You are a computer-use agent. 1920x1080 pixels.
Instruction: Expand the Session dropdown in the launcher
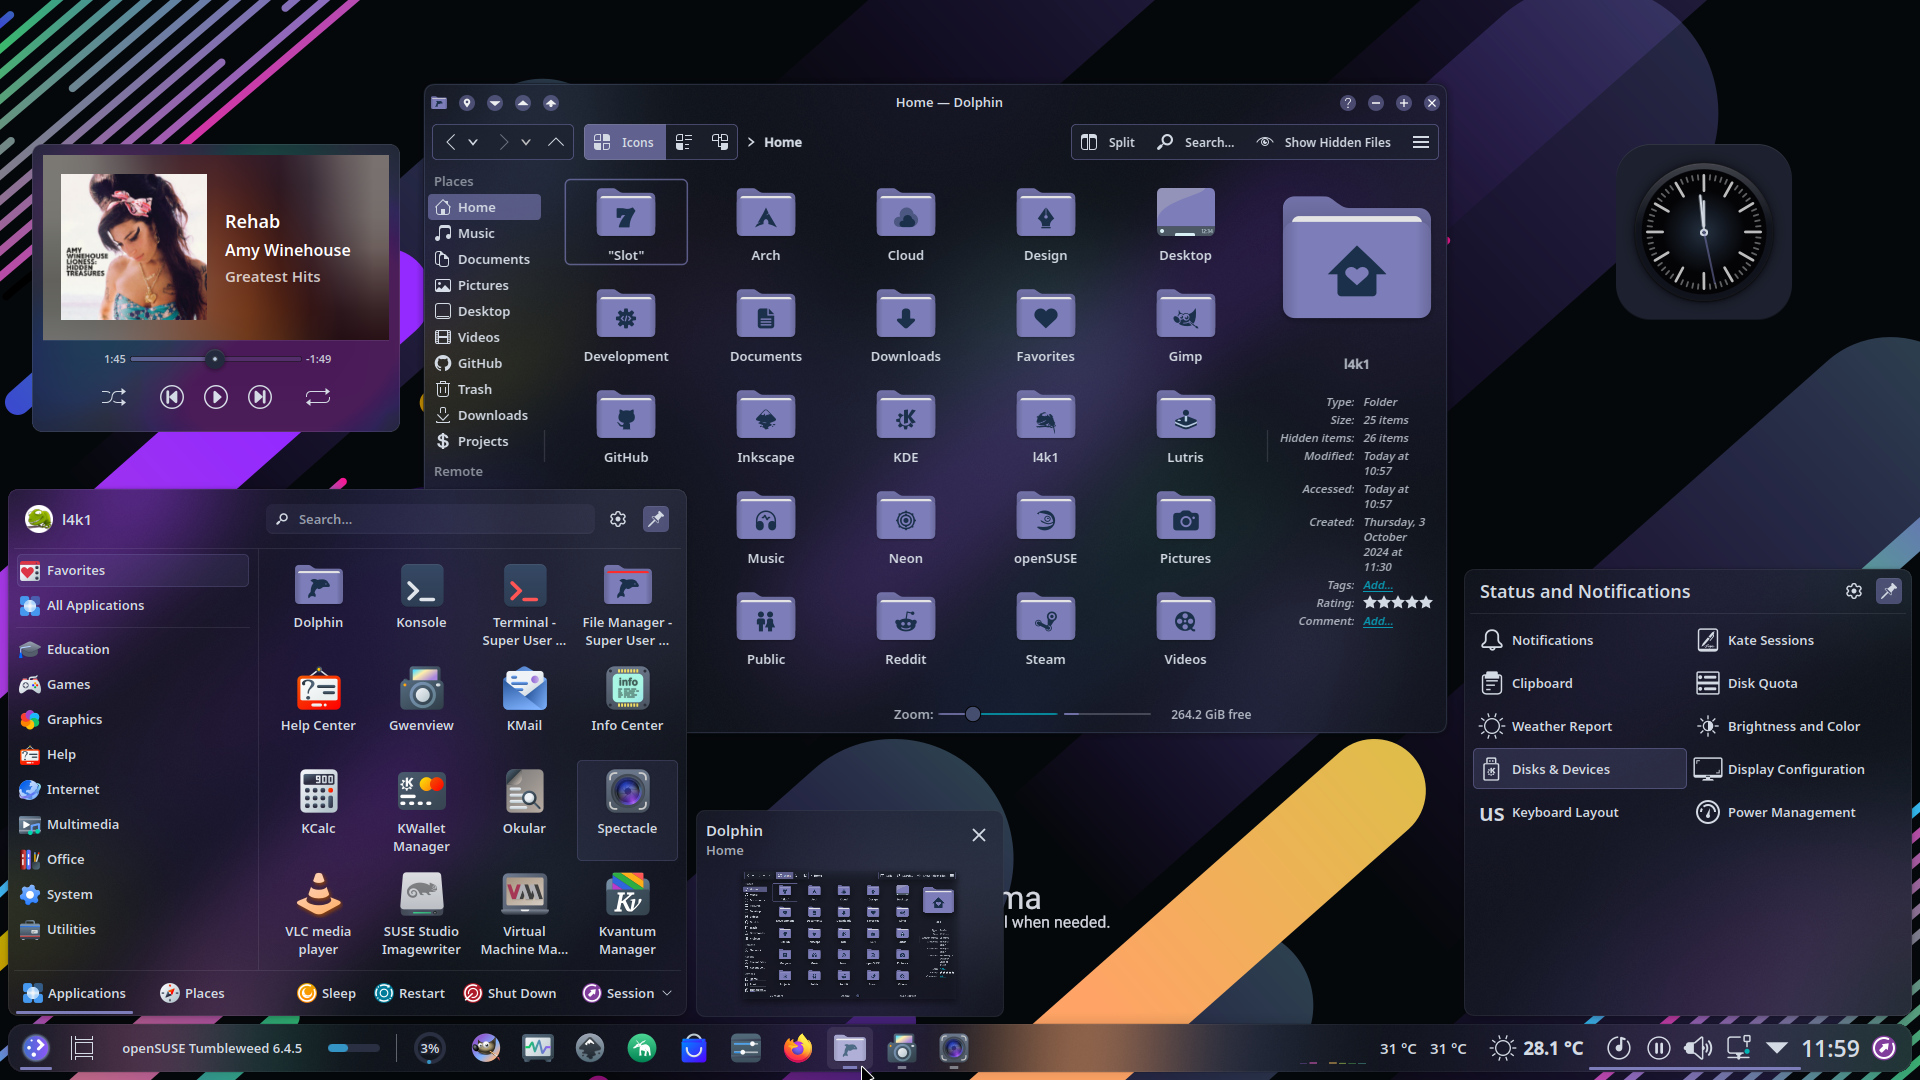[628, 993]
